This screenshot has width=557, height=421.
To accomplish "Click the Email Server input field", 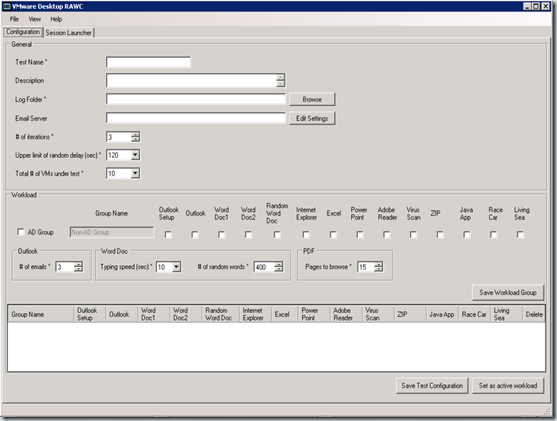I will pyautogui.click(x=195, y=118).
